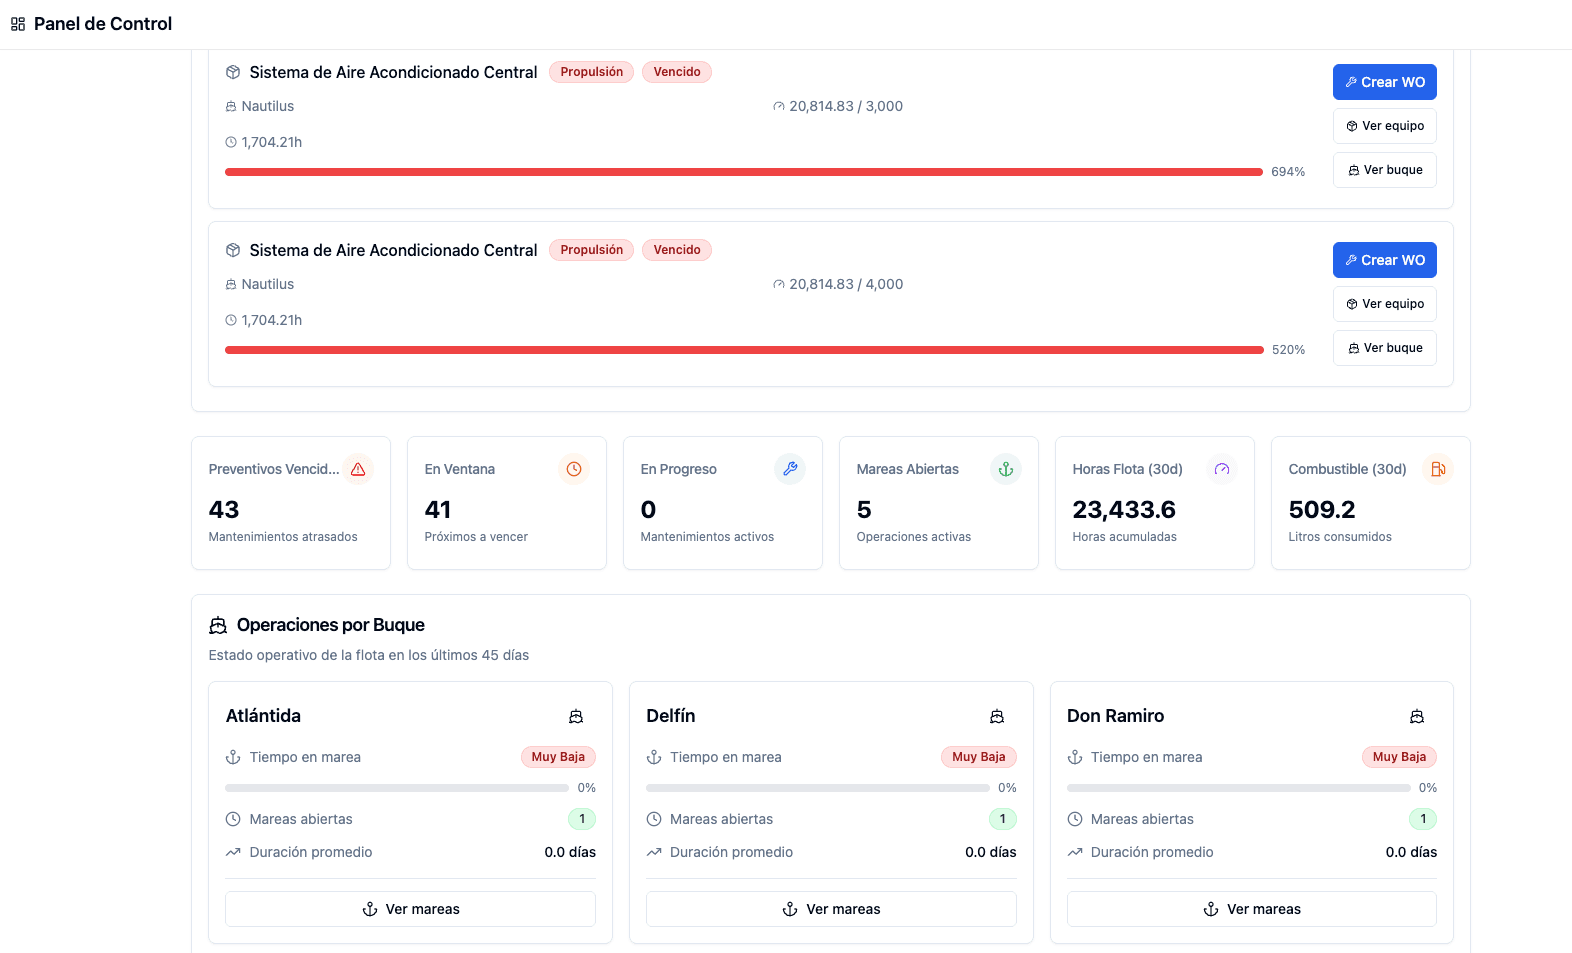Click the wrench icon on En Progreso card
Screen dimensions: 1572x953
tap(790, 469)
